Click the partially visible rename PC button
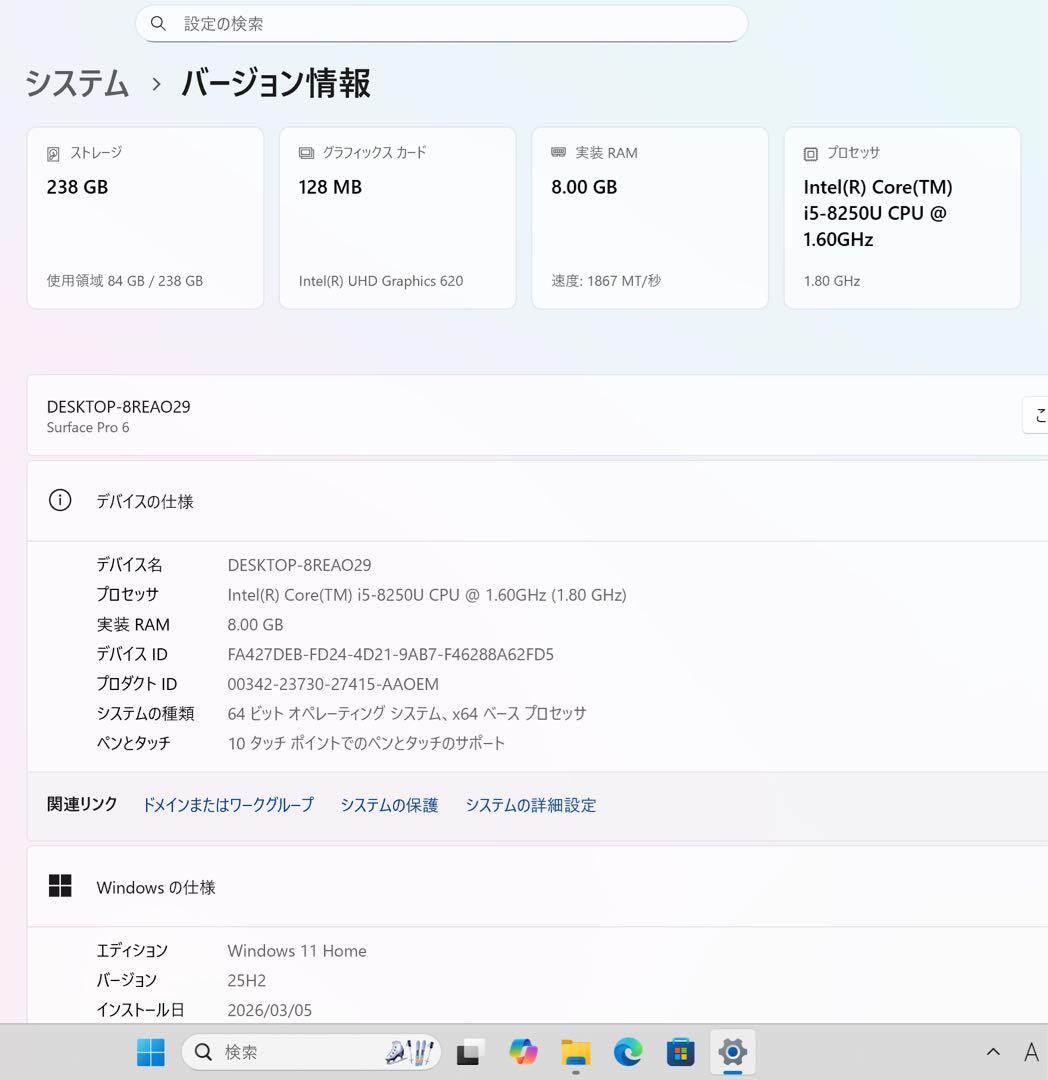 [x=1036, y=415]
